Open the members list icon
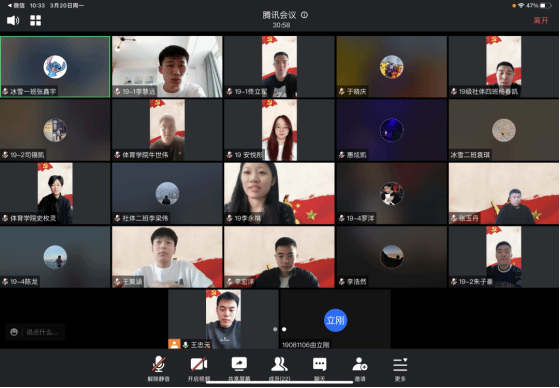The width and height of the screenshot is (560, 388). click(279, 368)
